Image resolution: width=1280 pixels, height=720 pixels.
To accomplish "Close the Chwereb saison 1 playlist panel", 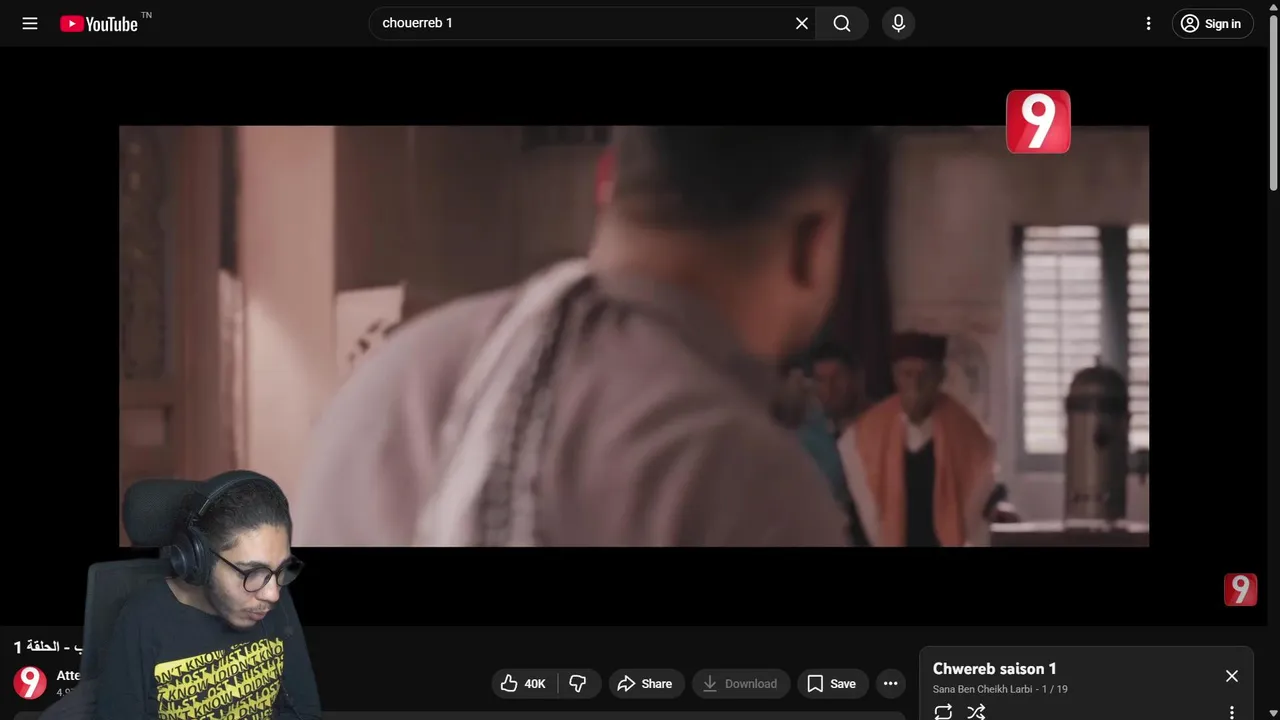I will pyautogui.click(x=1232, y=676).
